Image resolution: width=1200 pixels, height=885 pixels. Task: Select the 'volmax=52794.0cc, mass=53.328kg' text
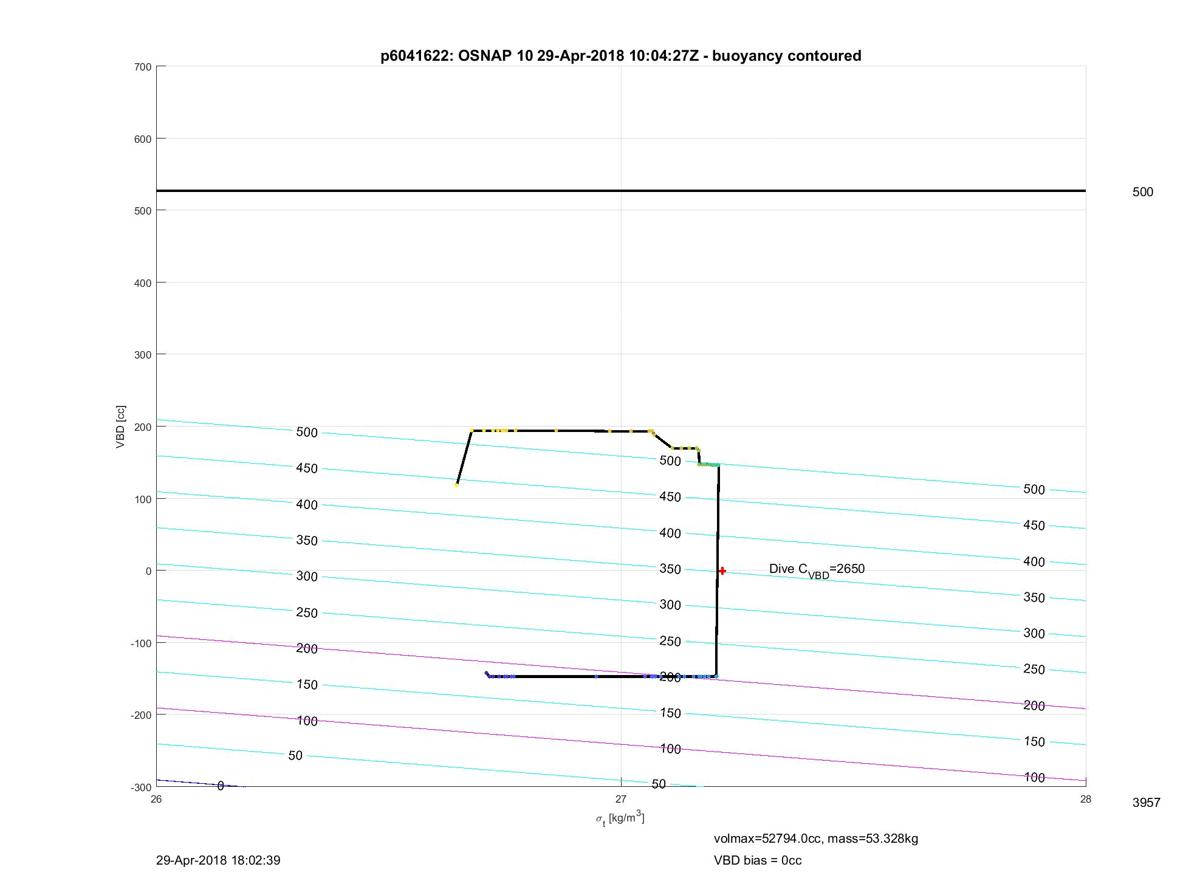[815, 839]
